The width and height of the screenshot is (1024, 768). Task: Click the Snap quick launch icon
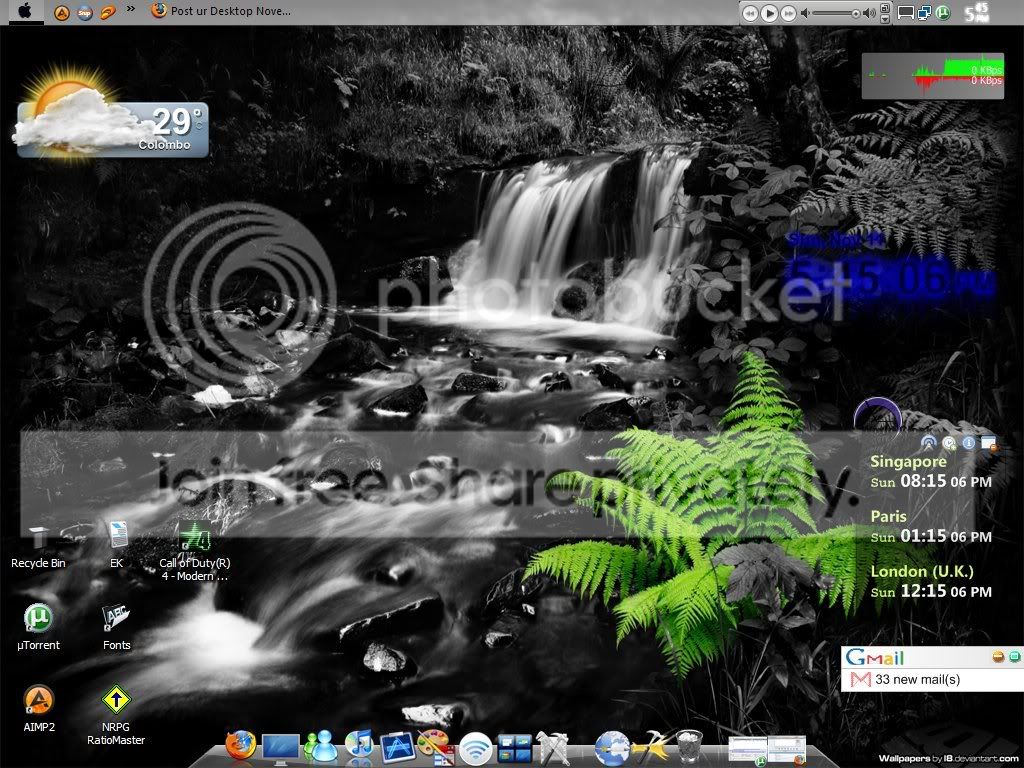[x=84, y=12]
